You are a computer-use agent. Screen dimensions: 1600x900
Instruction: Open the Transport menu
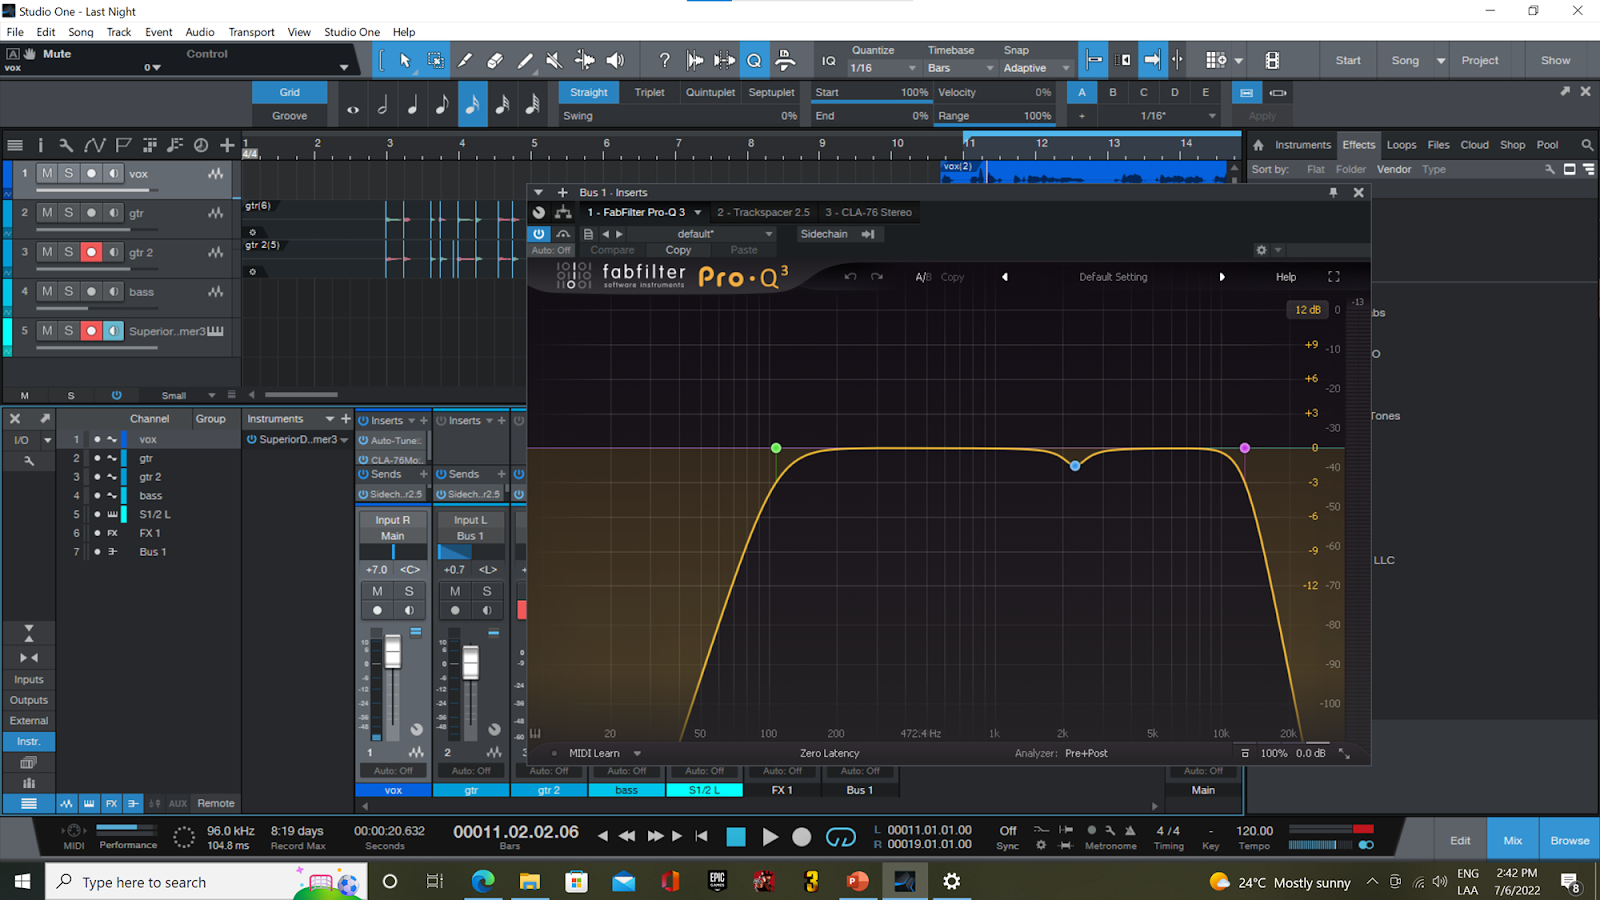251,32
